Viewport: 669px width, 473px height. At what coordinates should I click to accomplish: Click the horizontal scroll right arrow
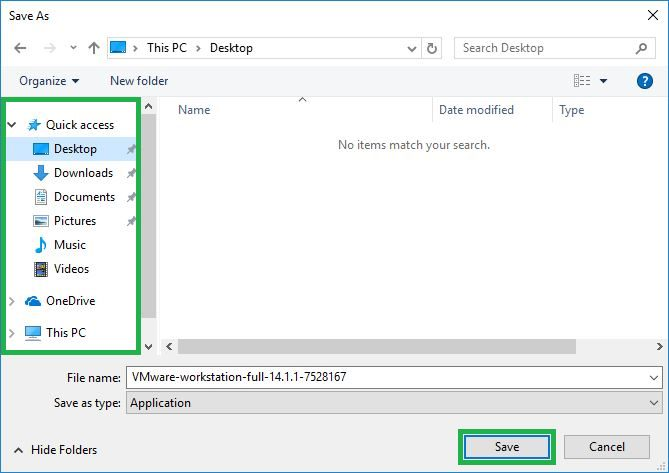tap(659, 346)
